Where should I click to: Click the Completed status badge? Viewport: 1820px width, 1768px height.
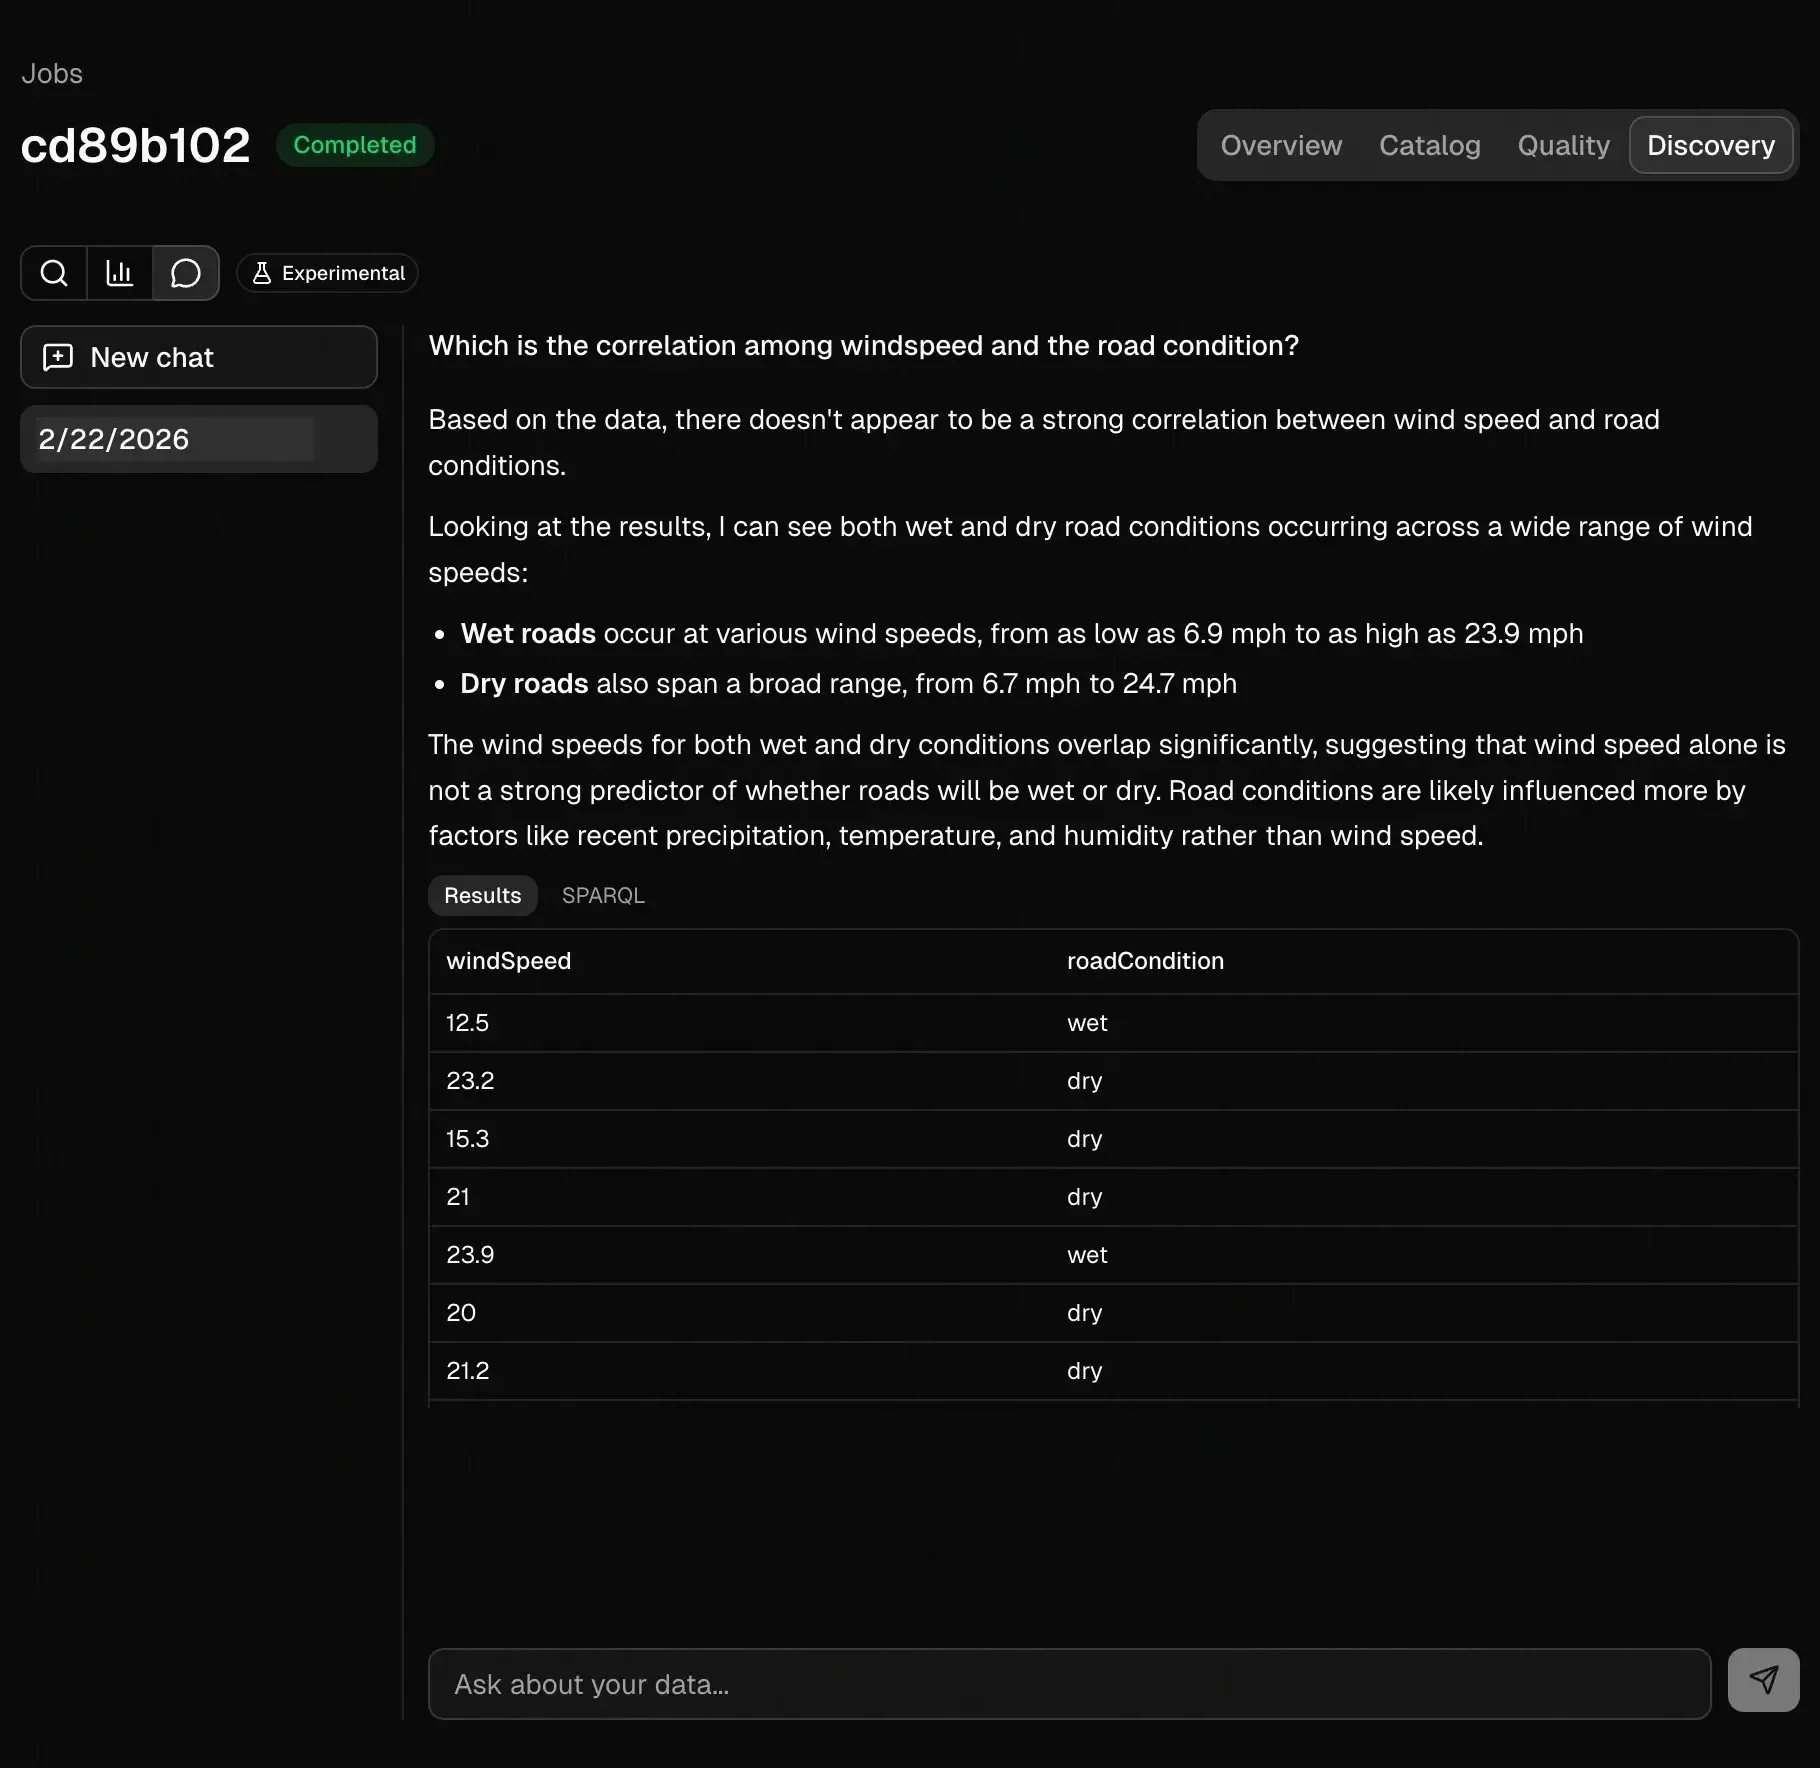pyautogui.click(x=354, y=145)
